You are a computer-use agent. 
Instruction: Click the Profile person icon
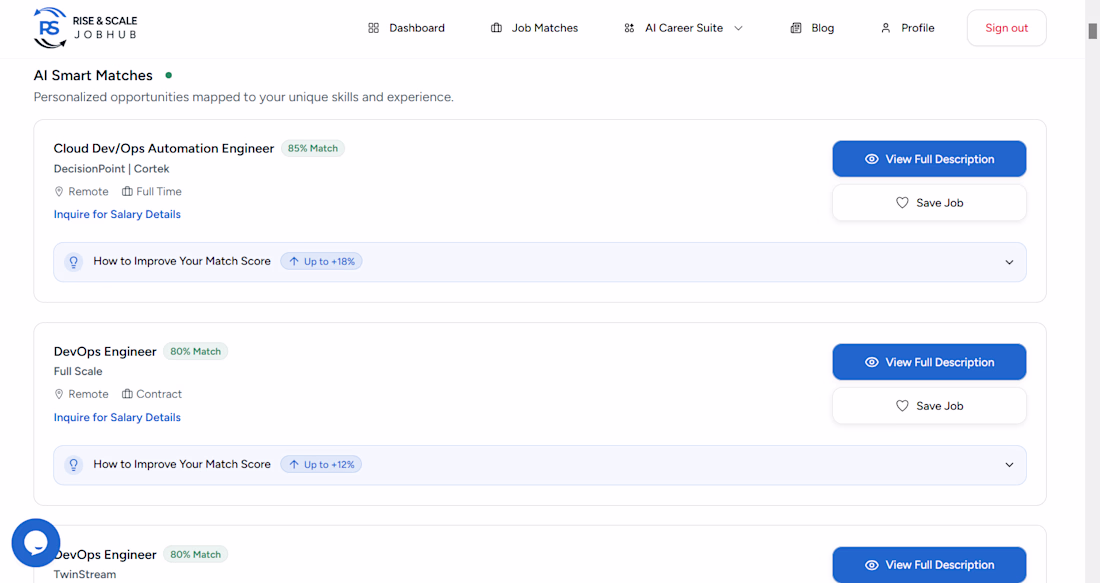tap(885, 28)
